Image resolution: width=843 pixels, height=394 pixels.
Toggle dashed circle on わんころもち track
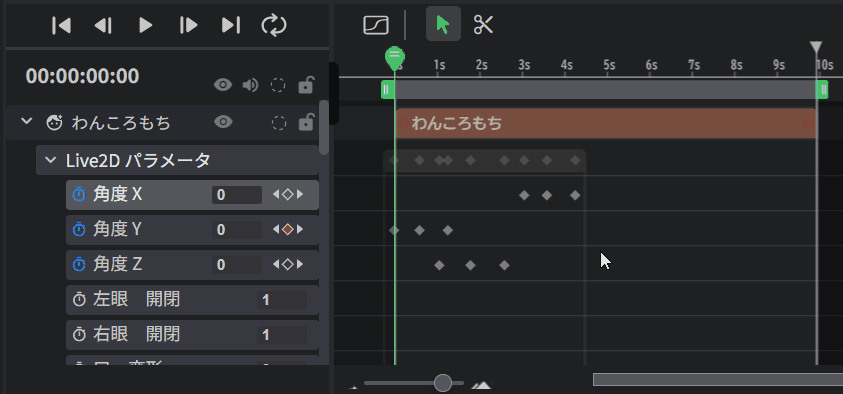click(278, 123)
